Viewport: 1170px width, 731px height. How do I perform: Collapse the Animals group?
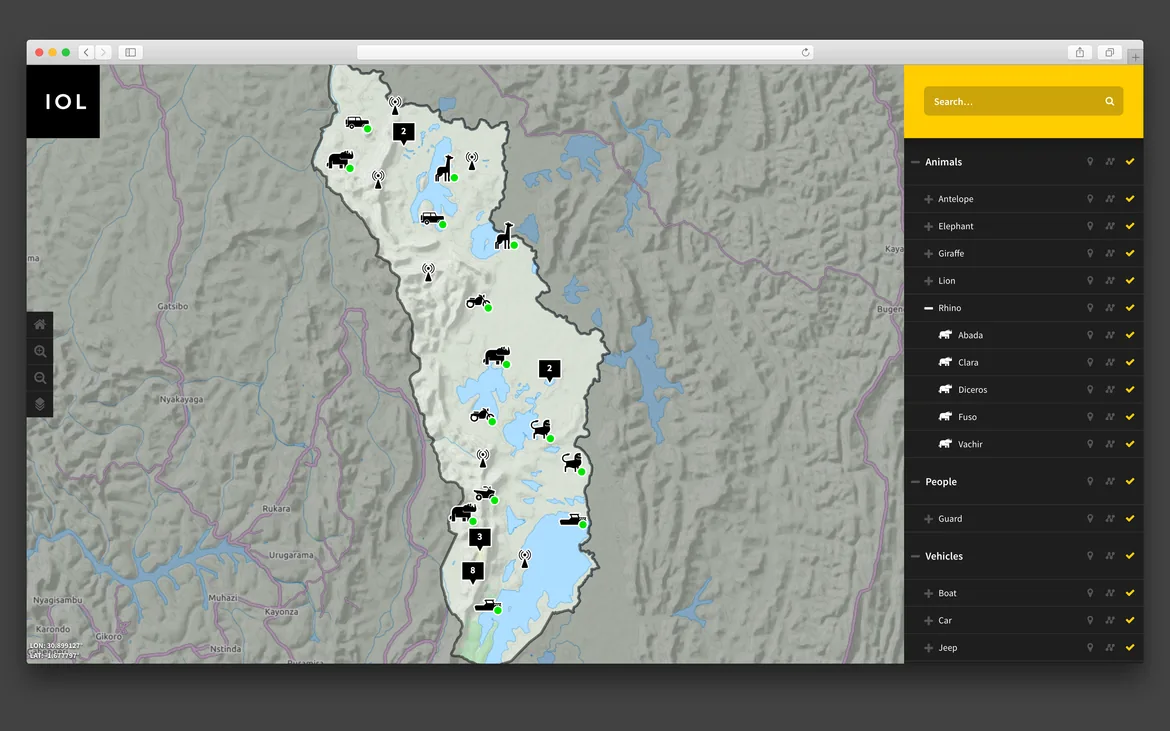pos(916,162)
